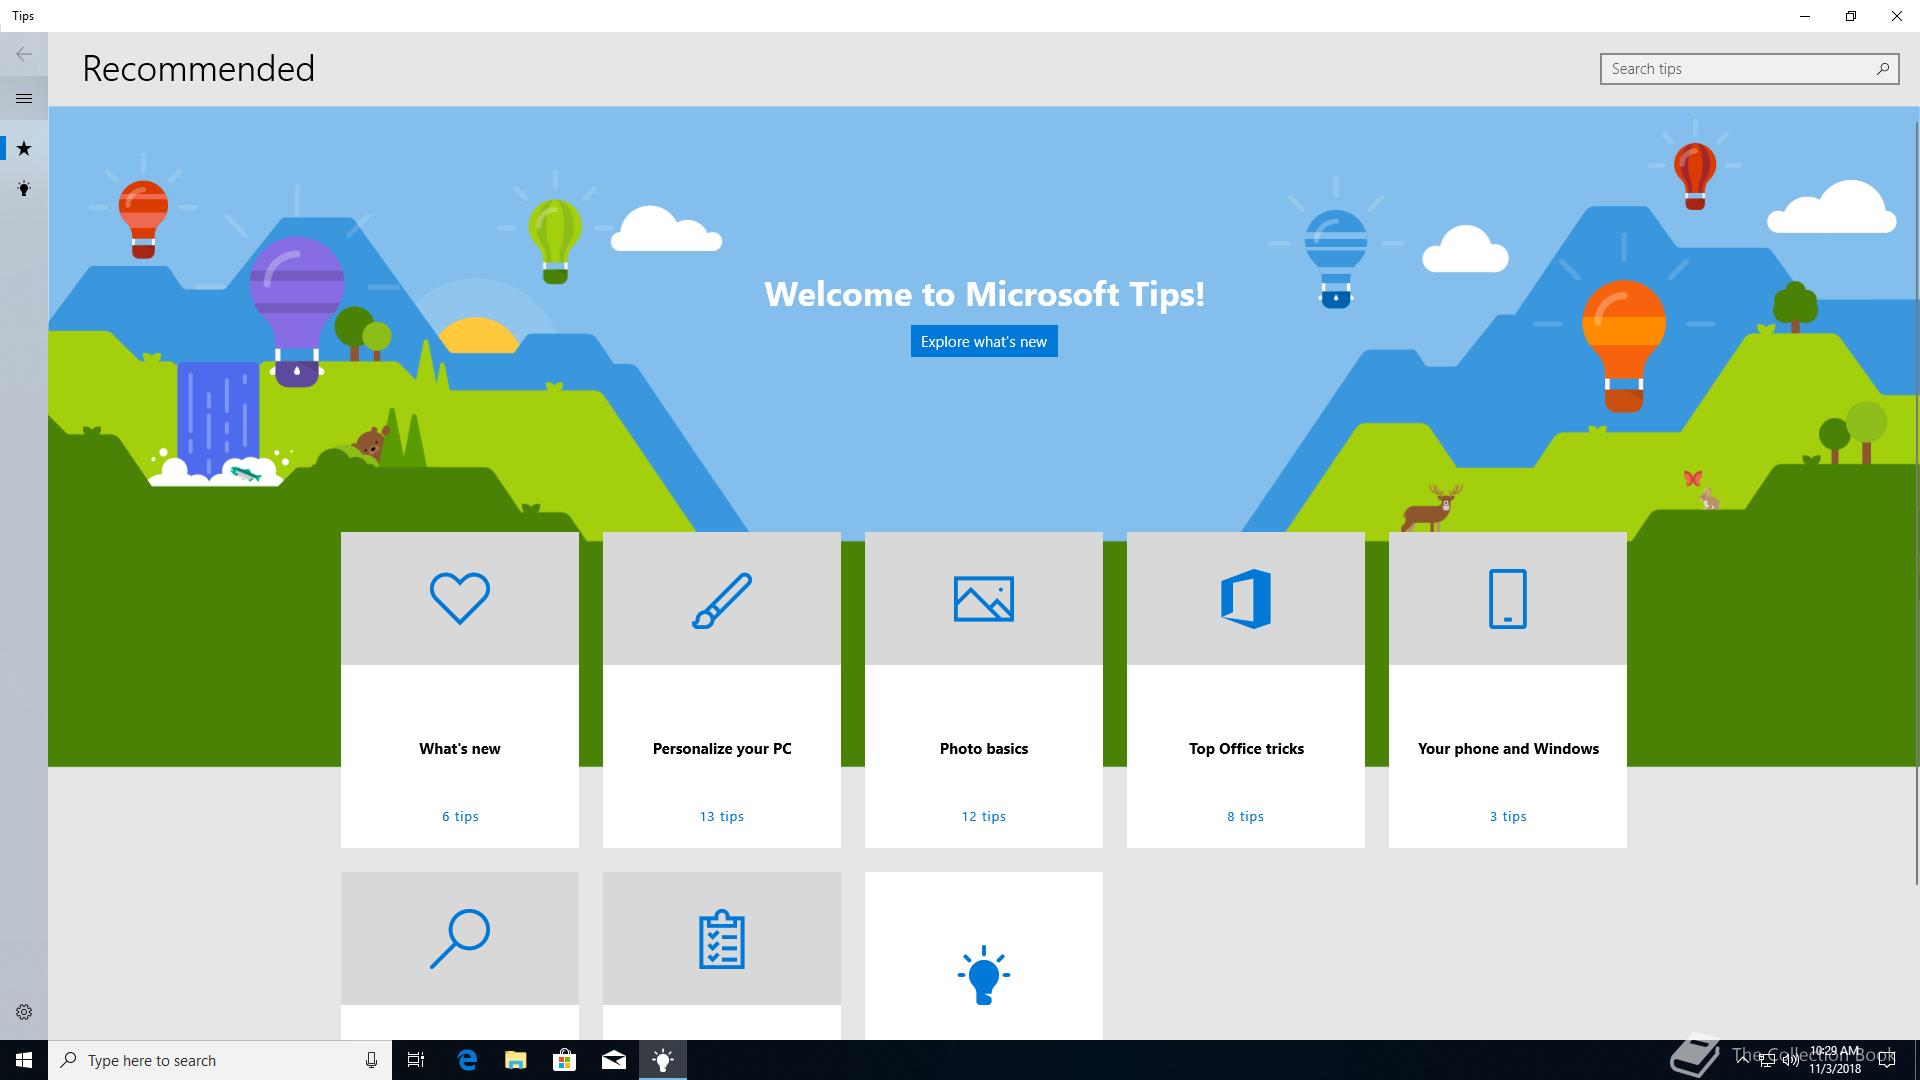Open Action Center notifications icon
1920x1080 pixels.
[1887, 1061]
